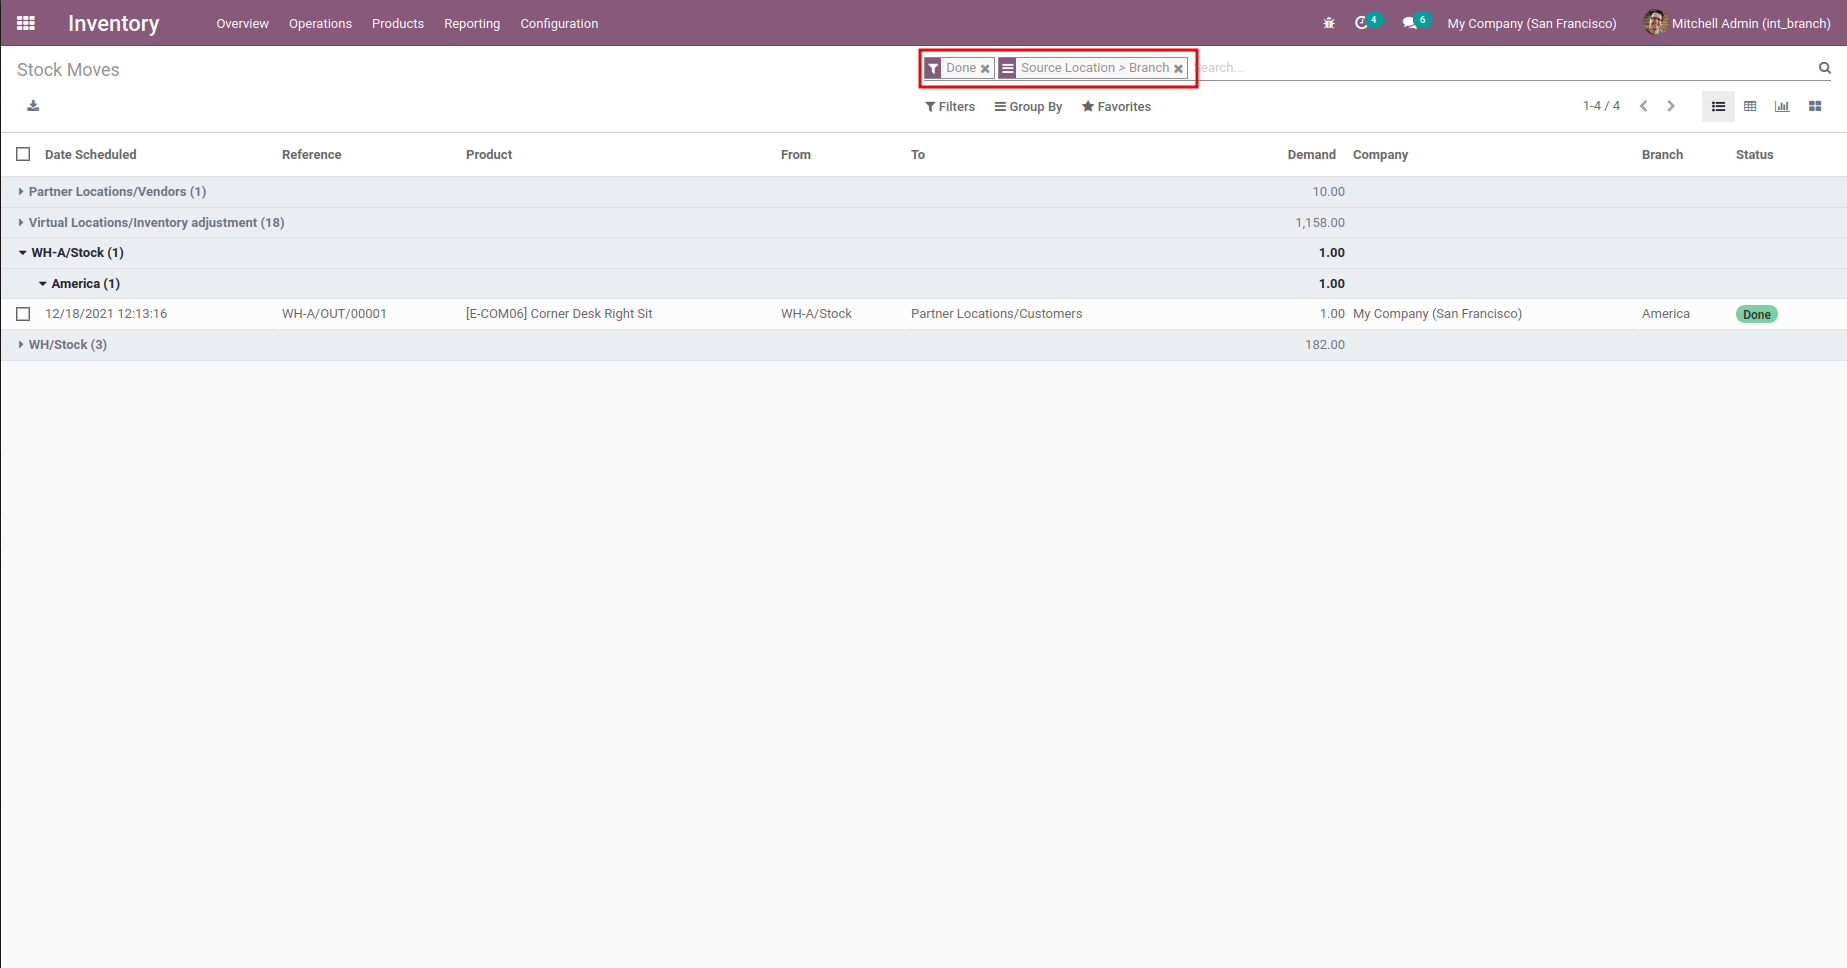Click the export download icon
Viewport: 1847px width, 968px height.
(x=33, y=106)
